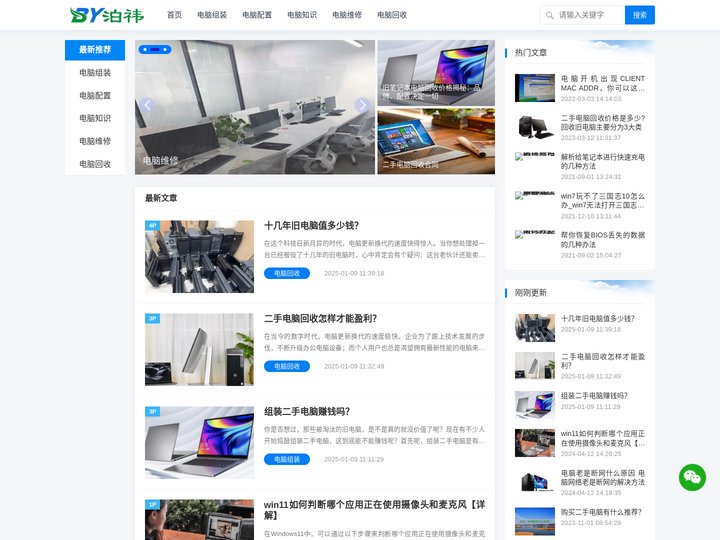Image resolution: width=720 pixels, height=540 pixels.
Task: Open win11 摄像头 article thumbnail in 最新文章
Action: pos(199,520)
